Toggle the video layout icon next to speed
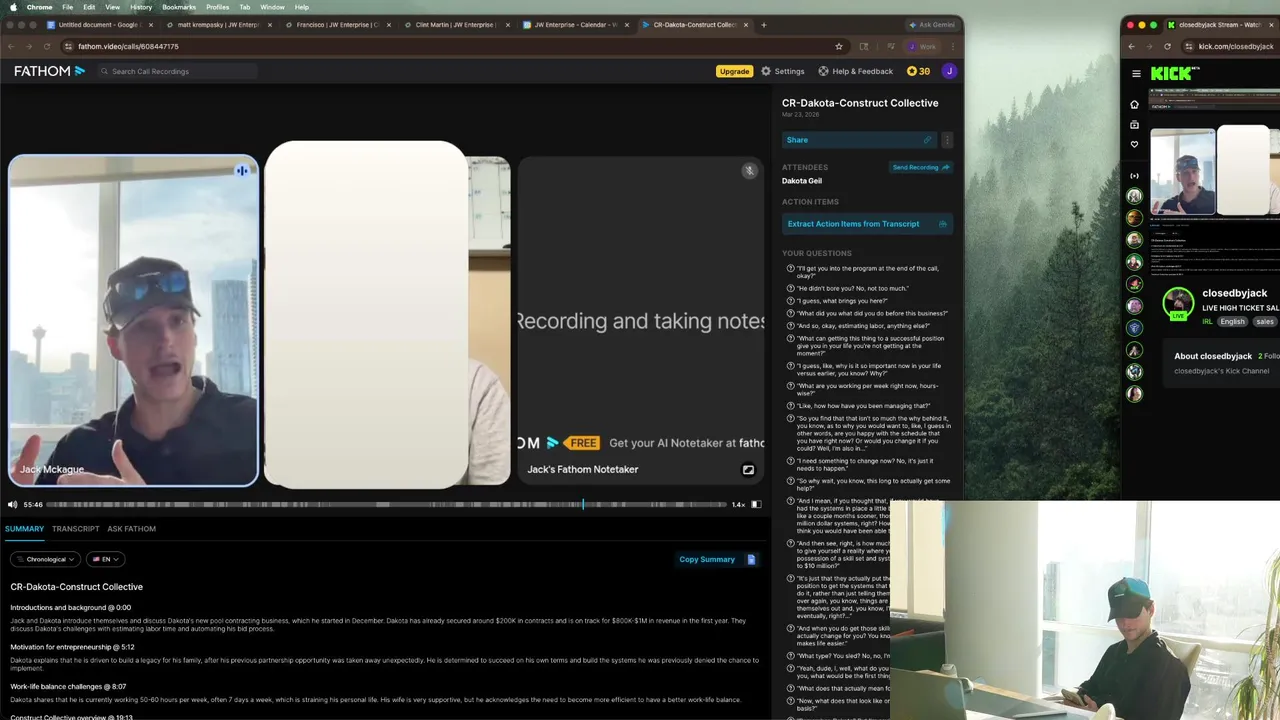1280x720 pixels. (756, 505)
